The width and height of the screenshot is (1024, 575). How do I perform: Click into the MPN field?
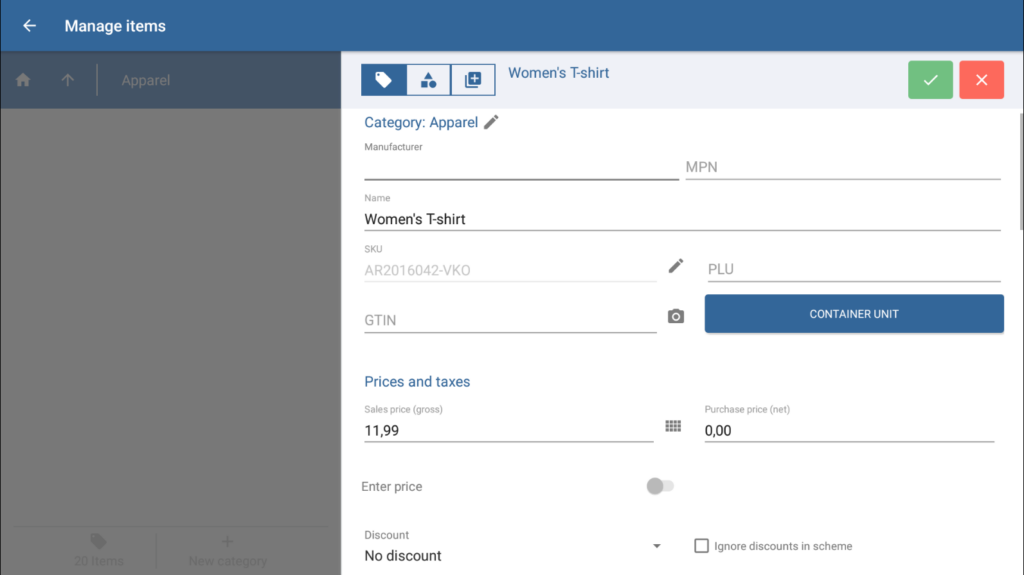pos(842,167)
